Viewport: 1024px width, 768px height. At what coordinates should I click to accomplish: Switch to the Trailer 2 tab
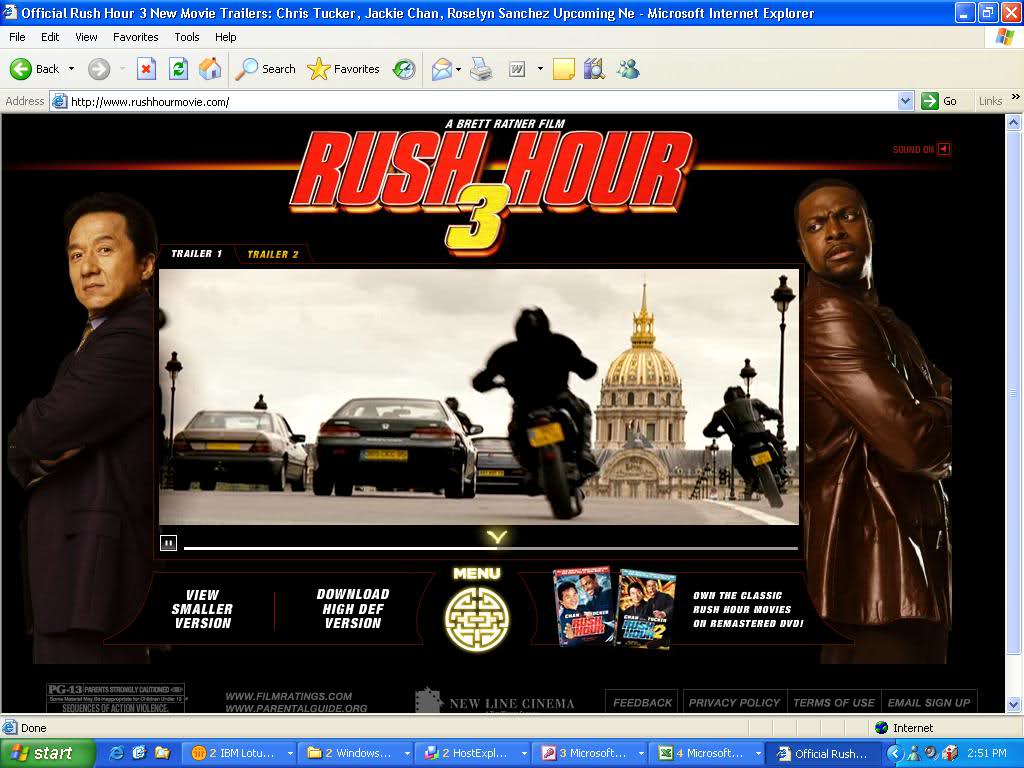pos(273,254)
